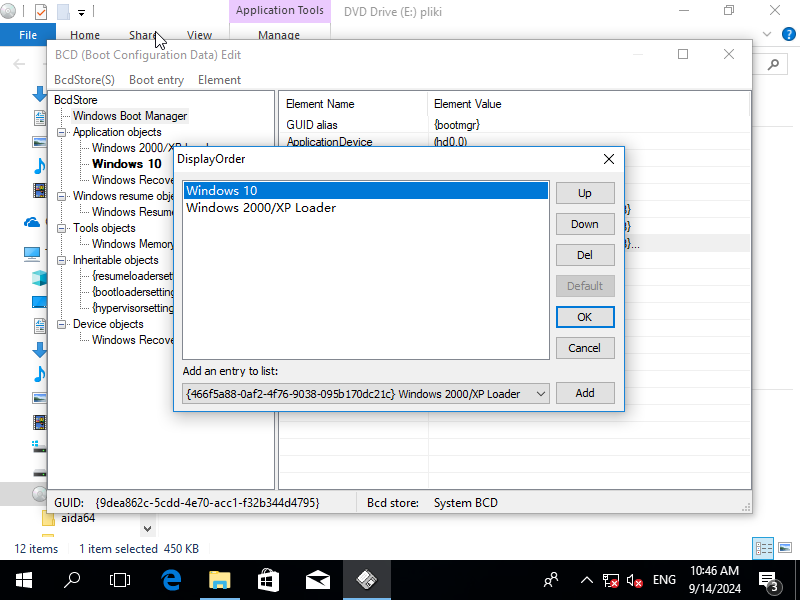Open Explorer help question icon

tap(788, 34)
